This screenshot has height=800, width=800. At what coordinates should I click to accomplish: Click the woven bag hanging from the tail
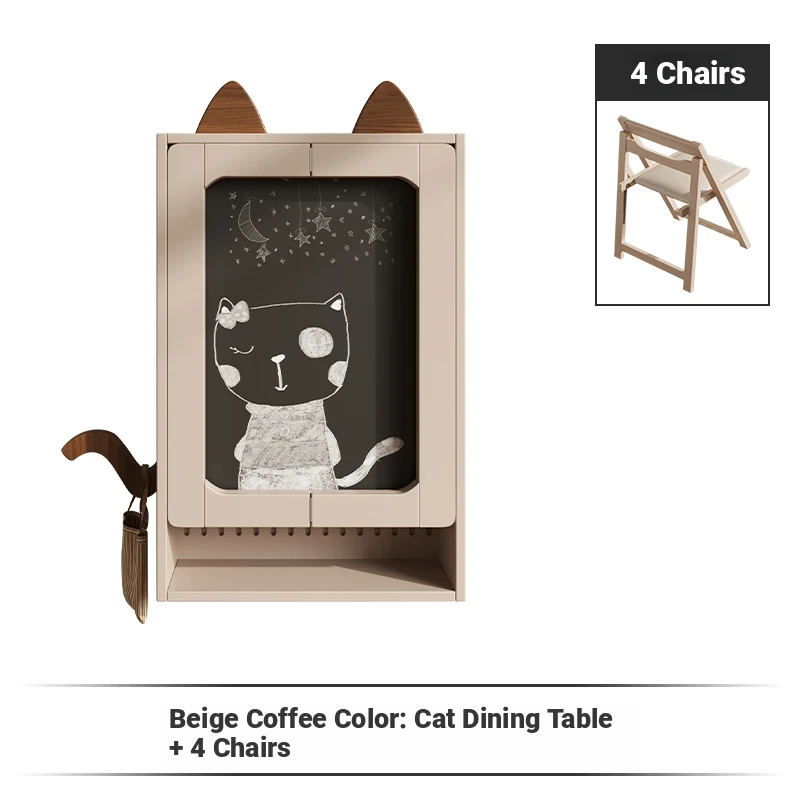pos(134,556)
